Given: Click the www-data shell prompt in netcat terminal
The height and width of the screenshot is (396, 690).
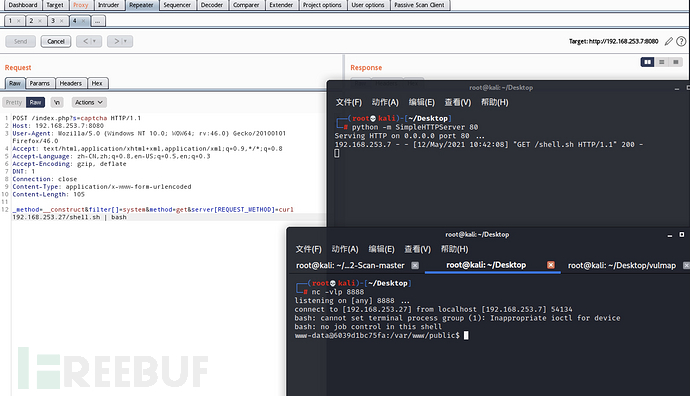Looking at the screenshot, I should pyautogui.click(x=382, y=336).
